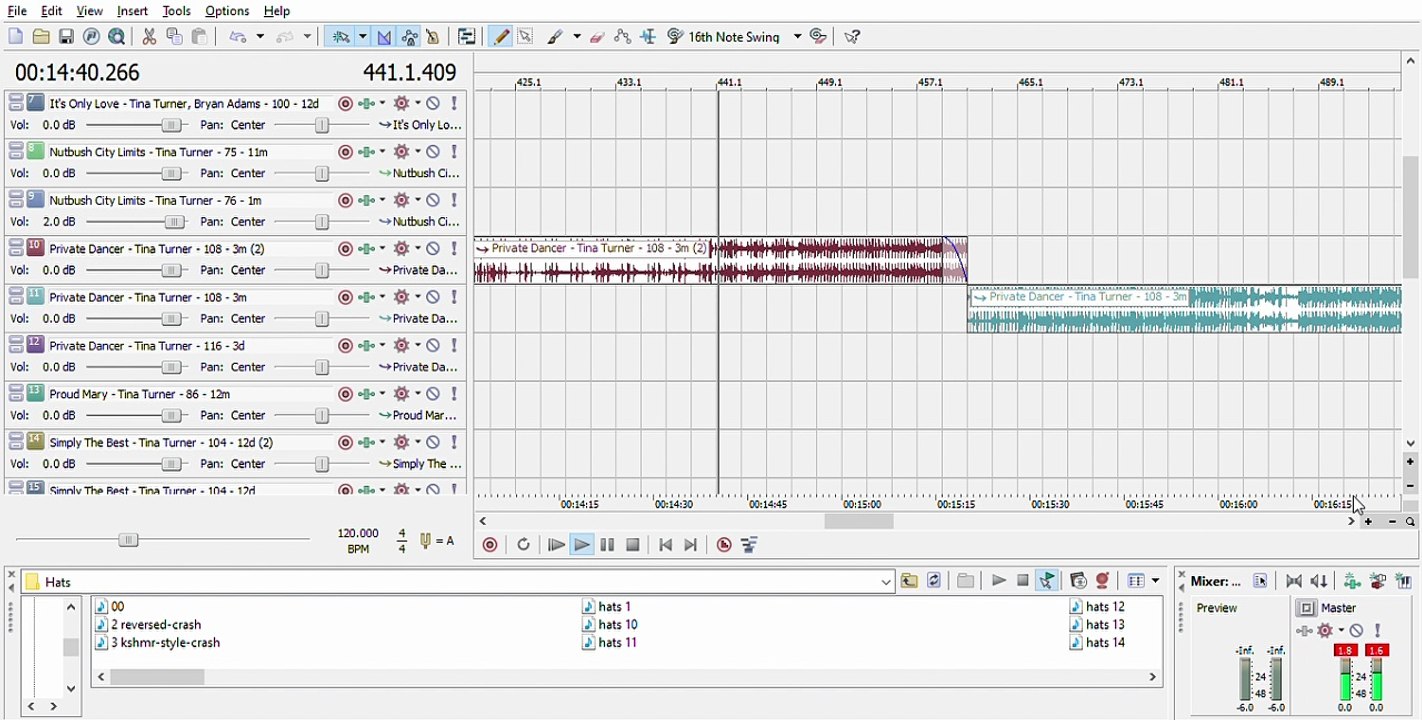Expand the undo history dropdown arrow
Screen dimensions: 1422x720
click(x=260, y=37)
